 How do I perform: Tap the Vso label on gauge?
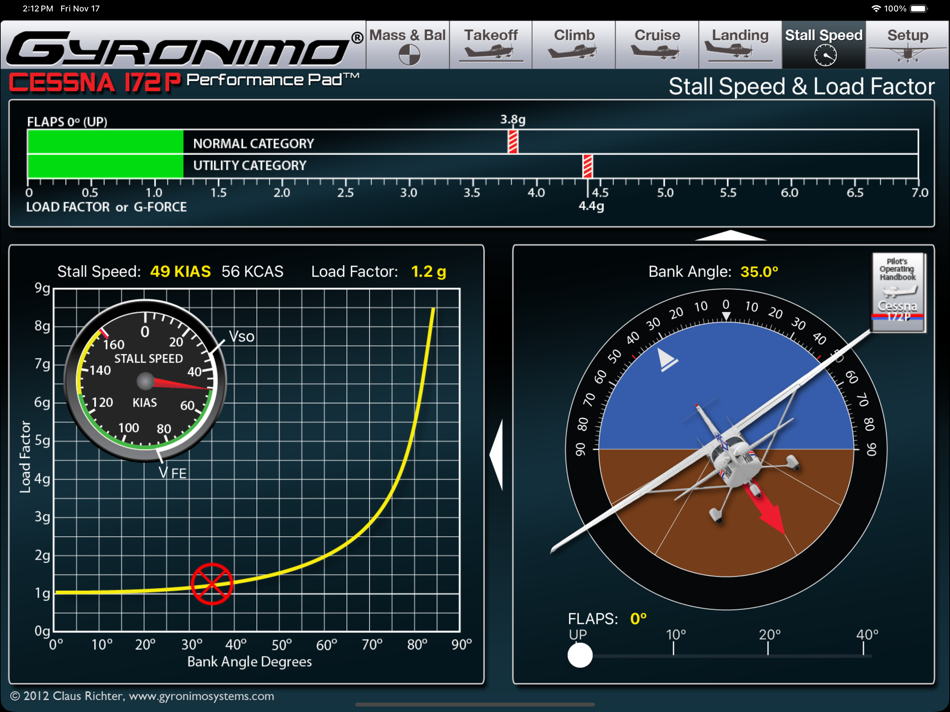(241, 337)
